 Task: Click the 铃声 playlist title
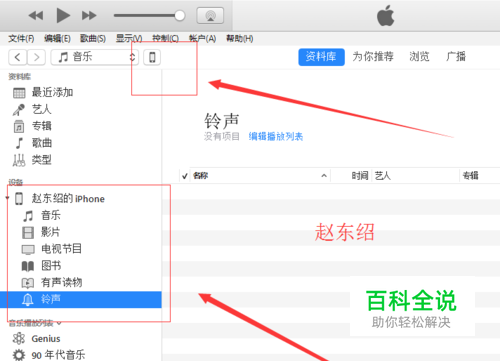[222, 121]
